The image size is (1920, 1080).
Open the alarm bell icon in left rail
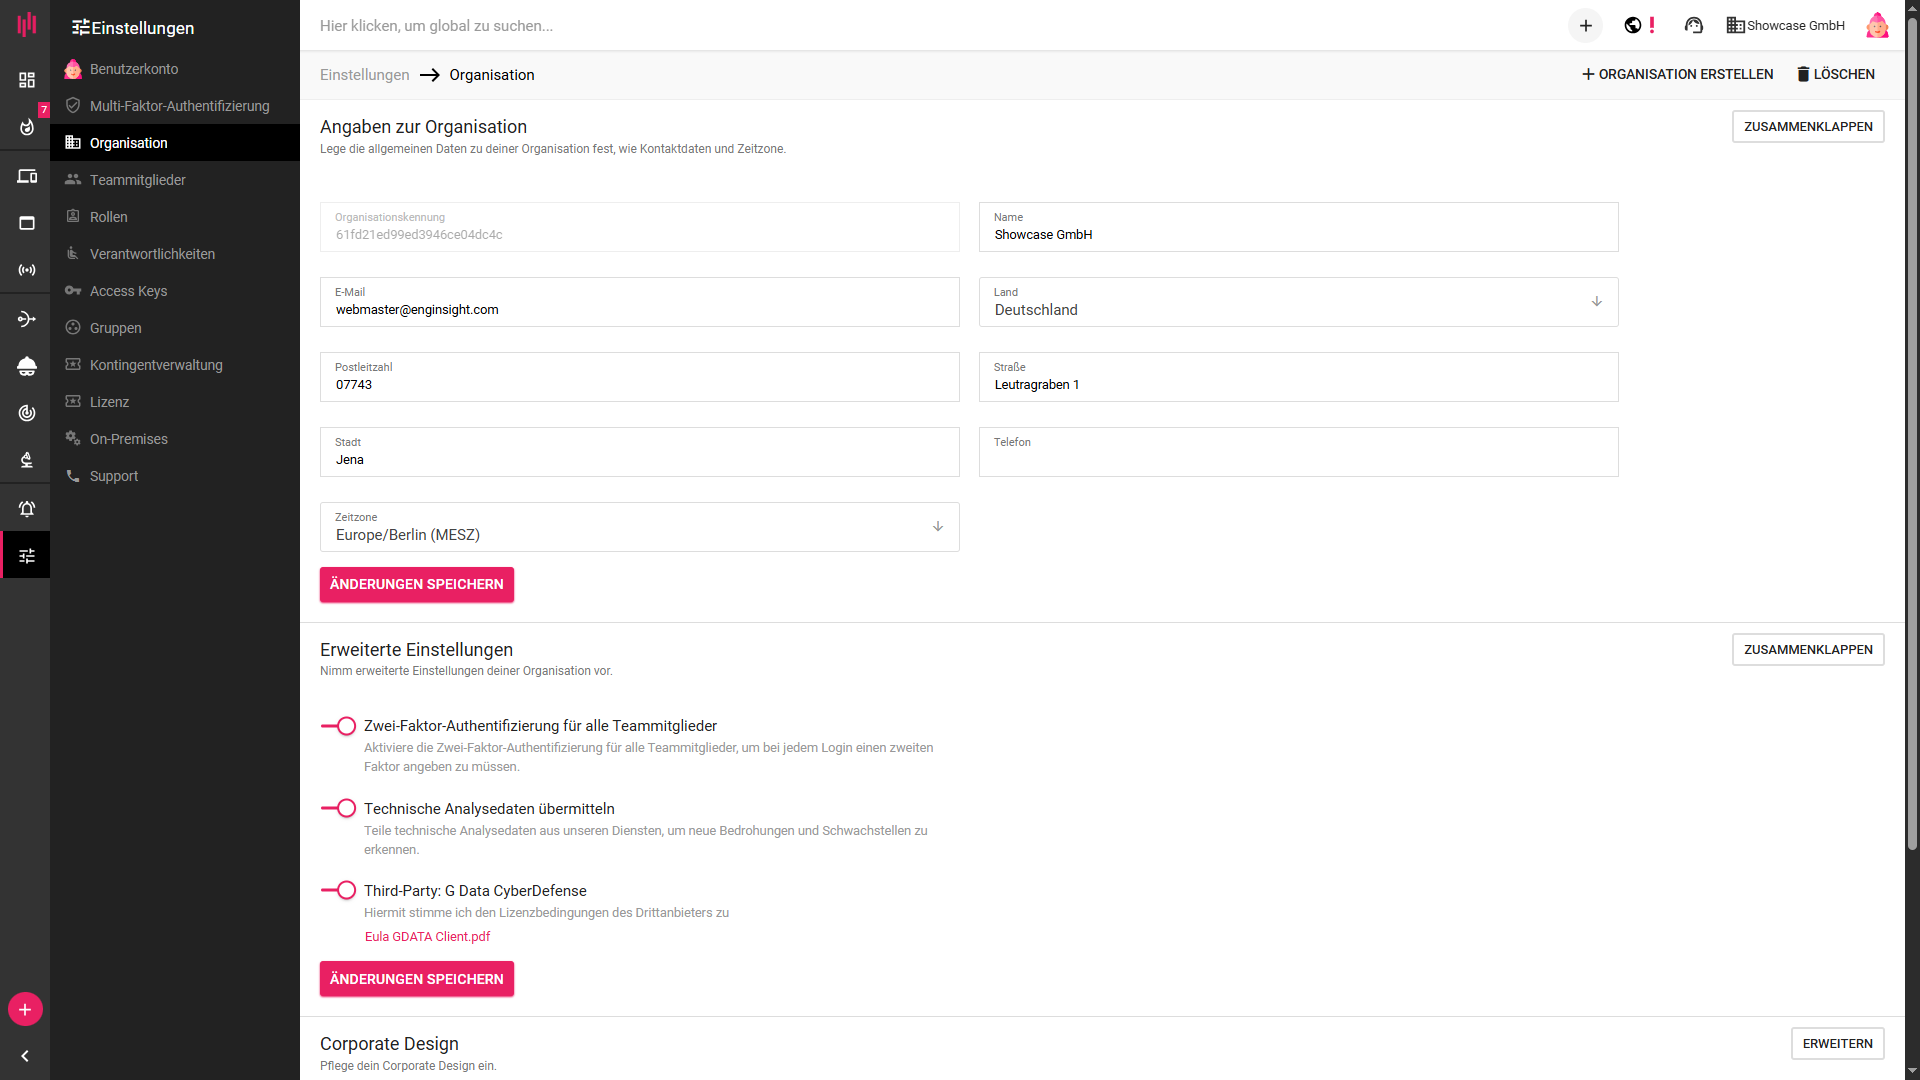click(27, 509)
